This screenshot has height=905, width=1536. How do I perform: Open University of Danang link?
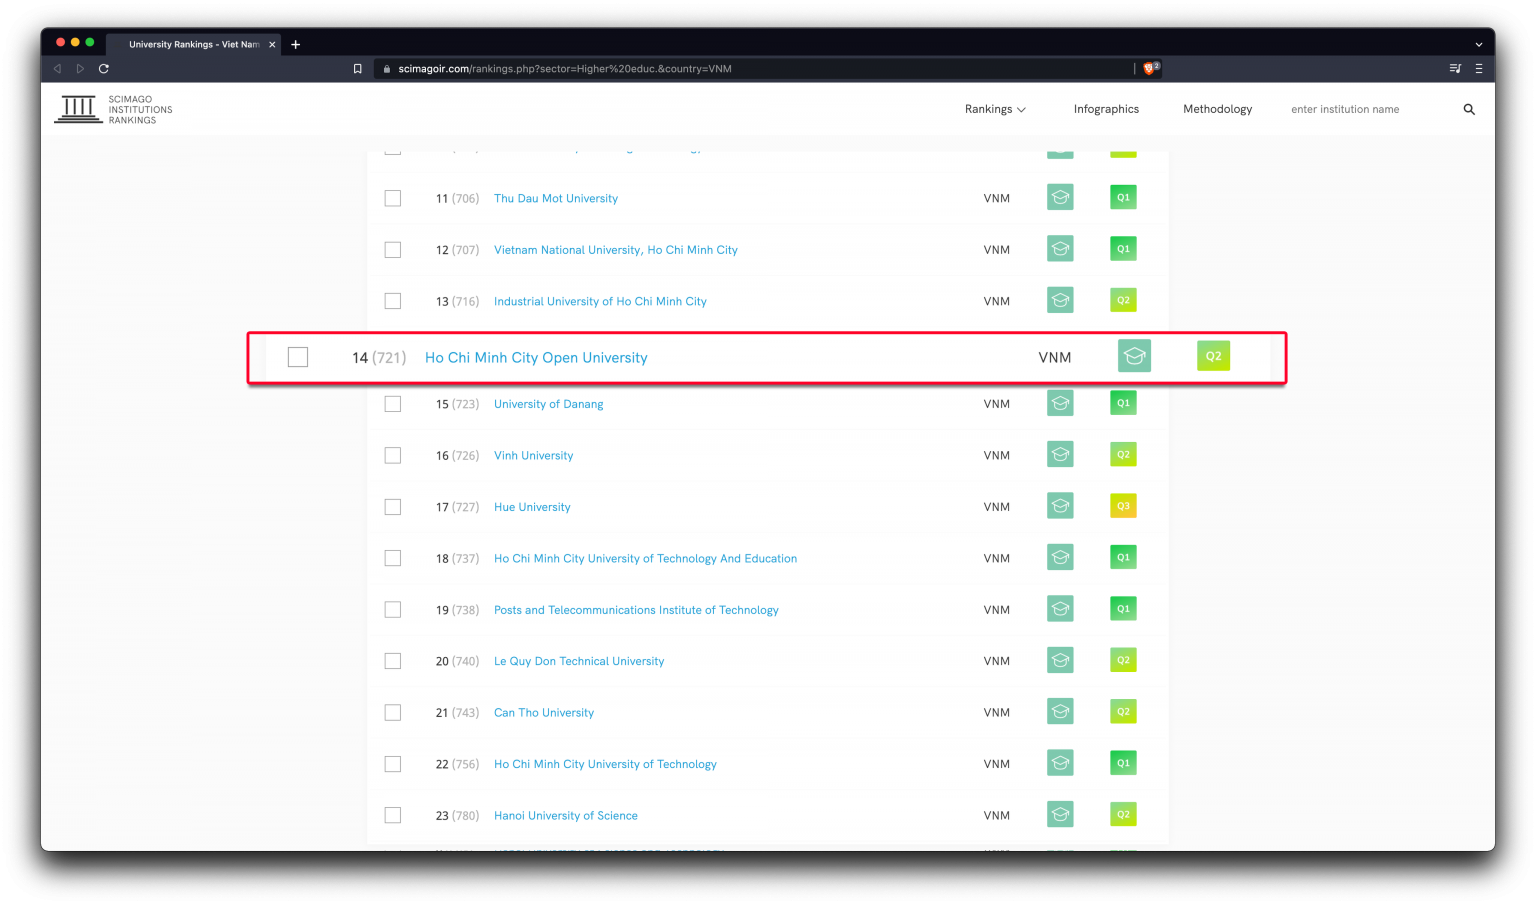[549, 404]
